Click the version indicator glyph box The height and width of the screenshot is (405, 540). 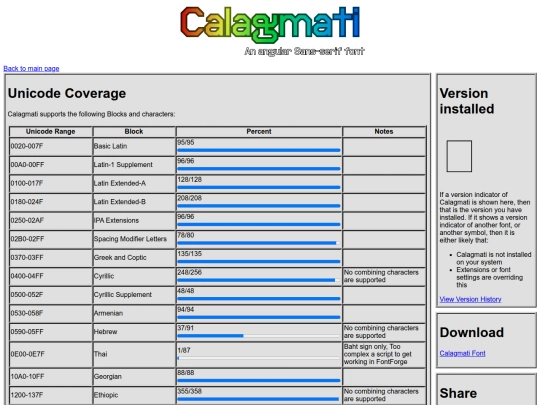coord(459,156)
